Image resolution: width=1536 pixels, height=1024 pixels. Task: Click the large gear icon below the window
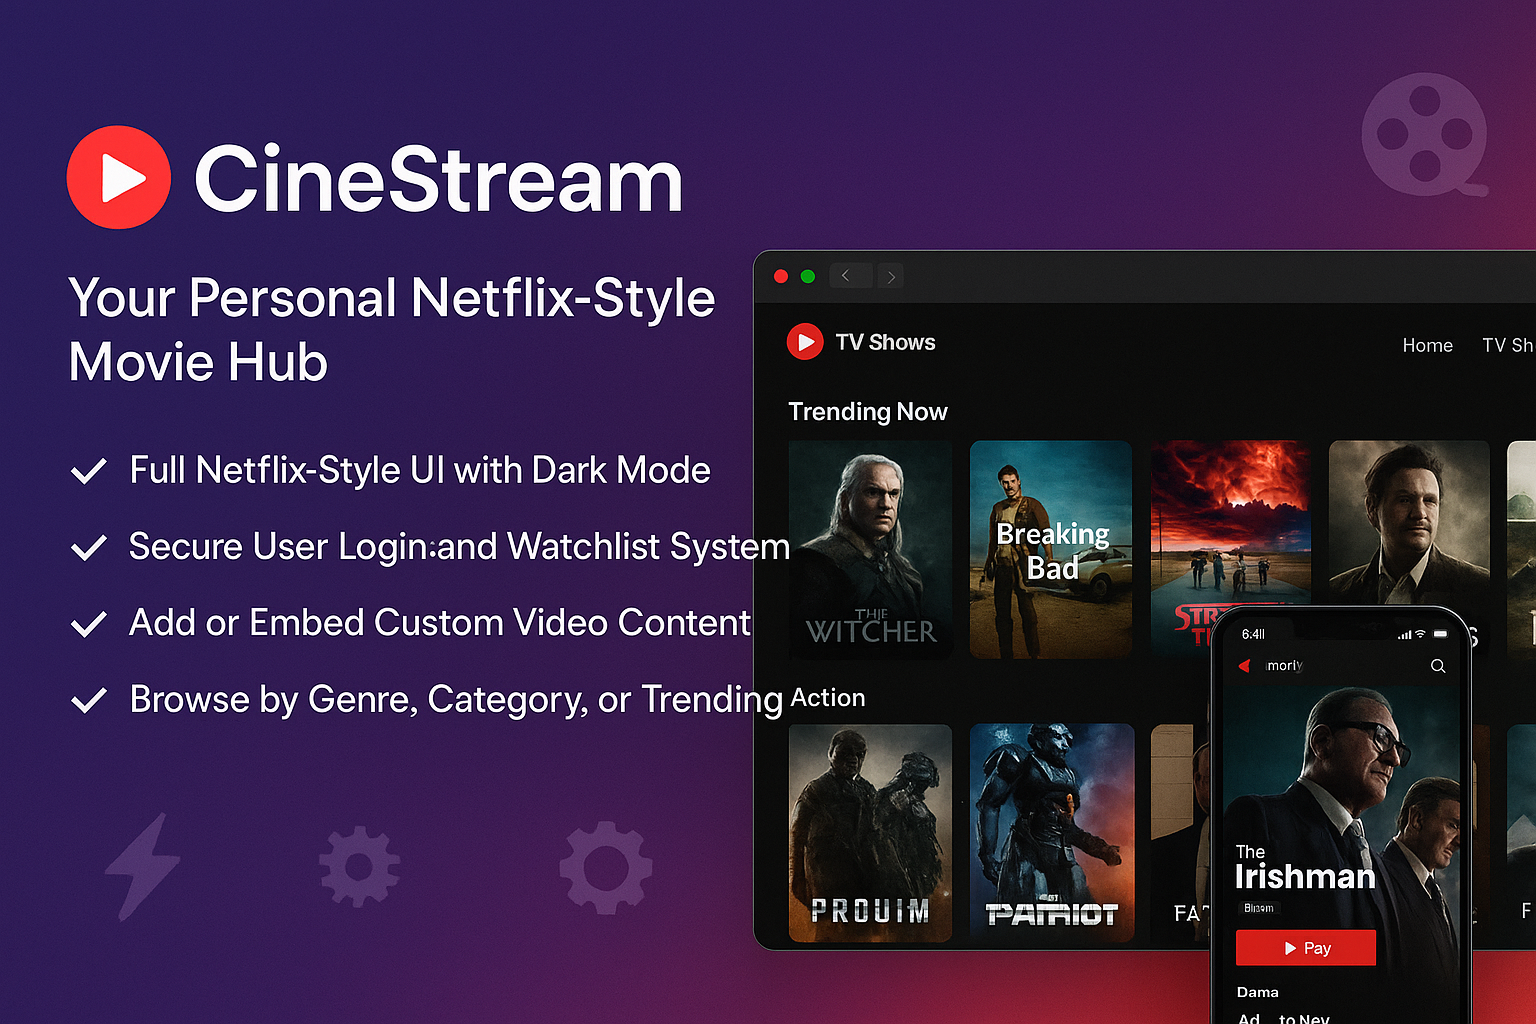[605, 867]
